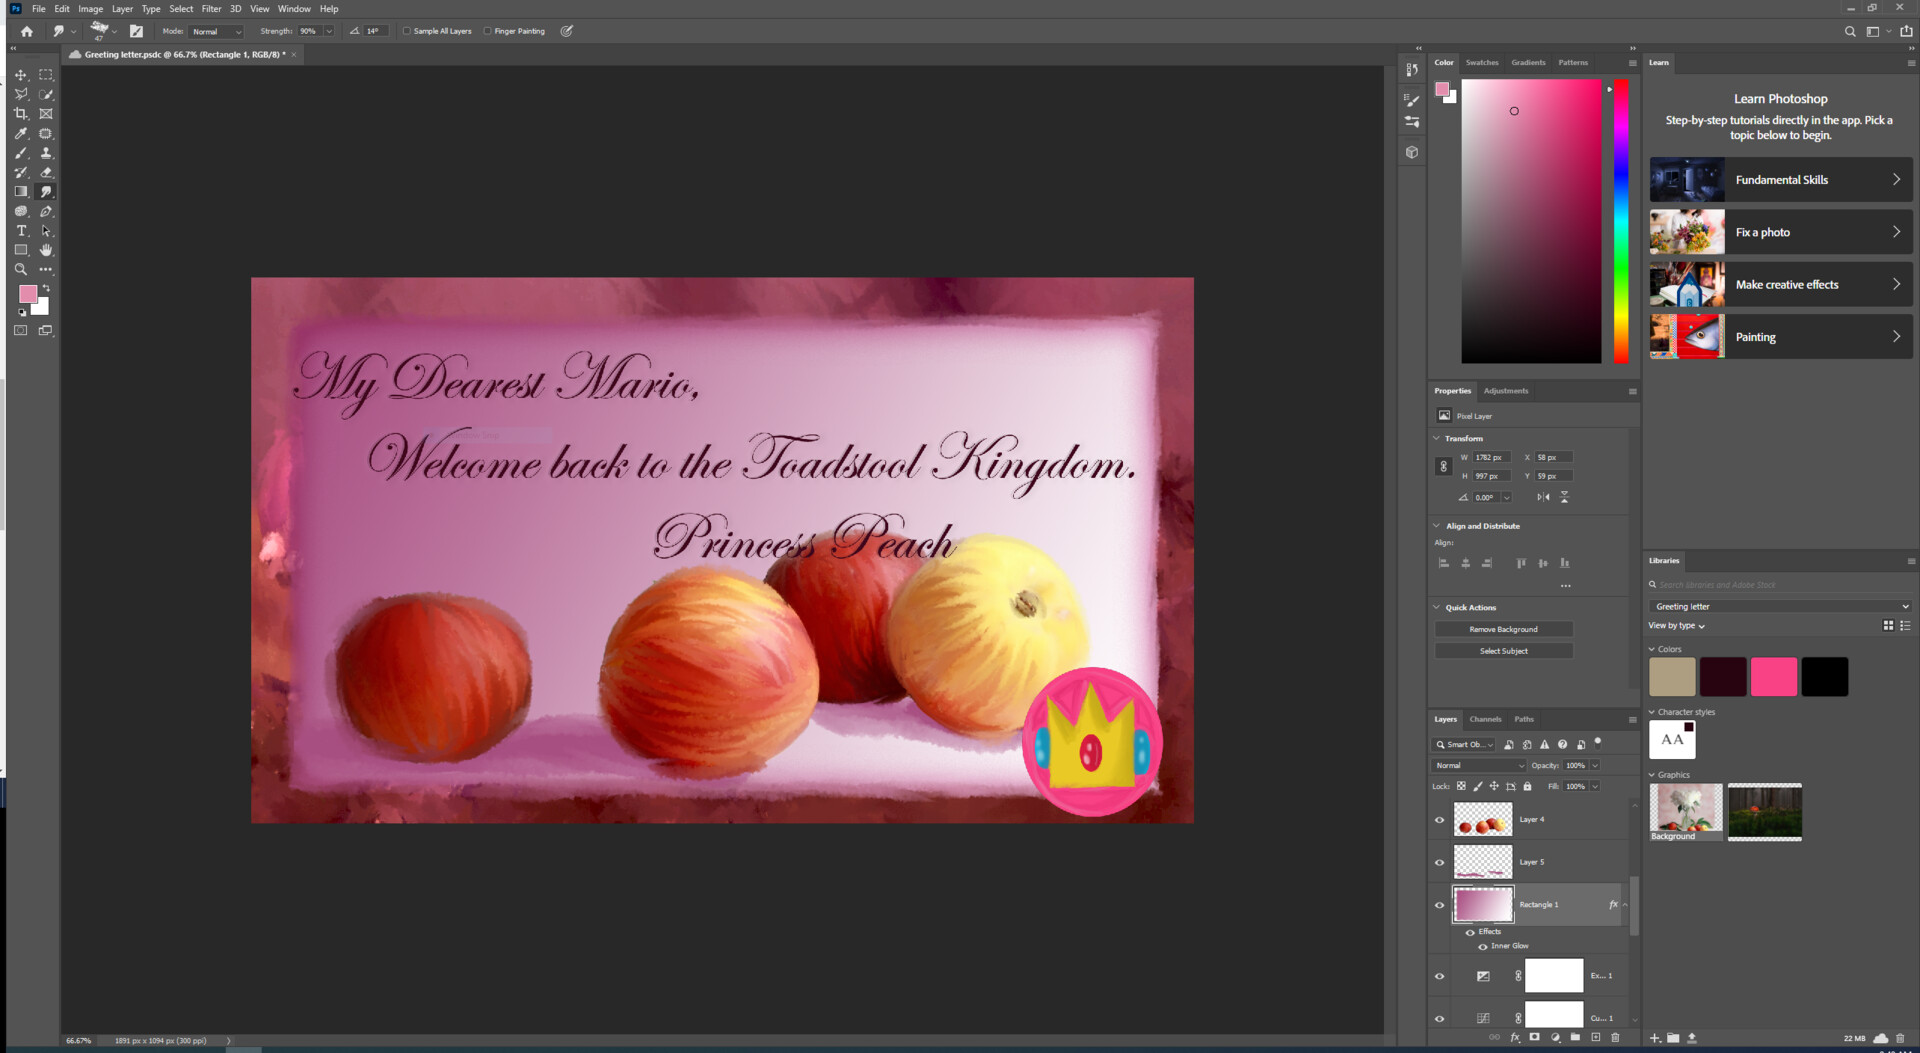Select the Zoom tool in toolbar
1920x1053 pixels.
[20, 270]
